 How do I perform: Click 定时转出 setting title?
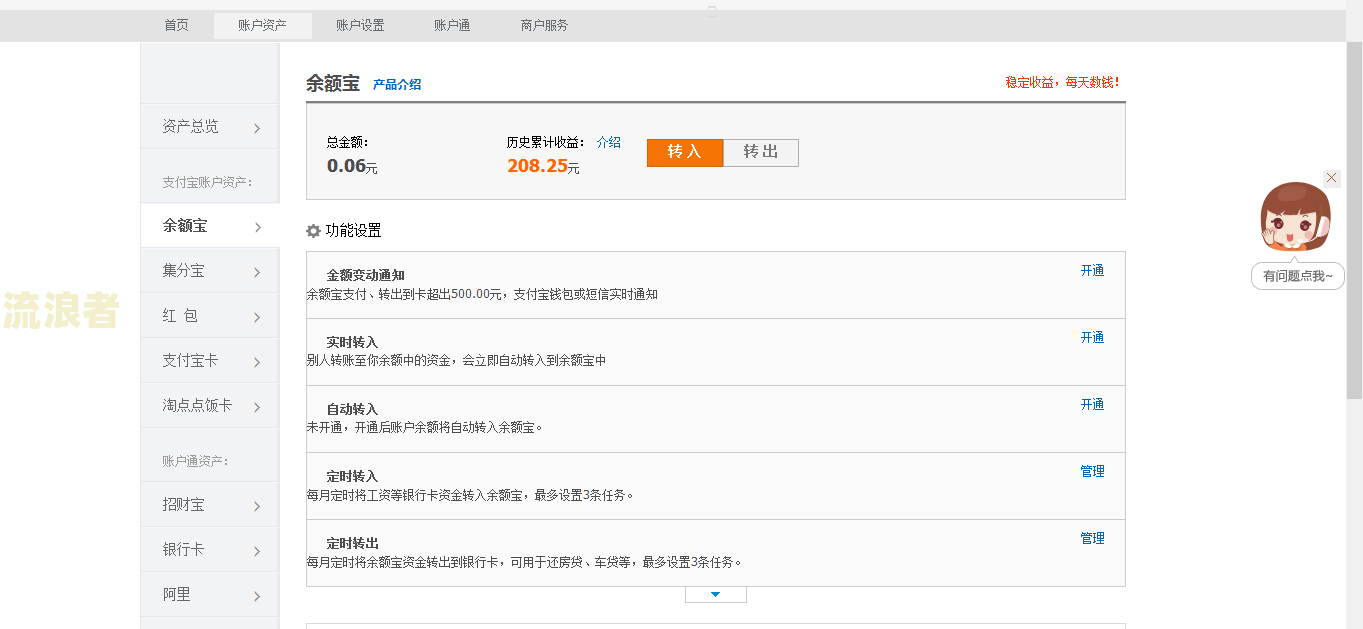pyautogui.click(x=352, y=543)
